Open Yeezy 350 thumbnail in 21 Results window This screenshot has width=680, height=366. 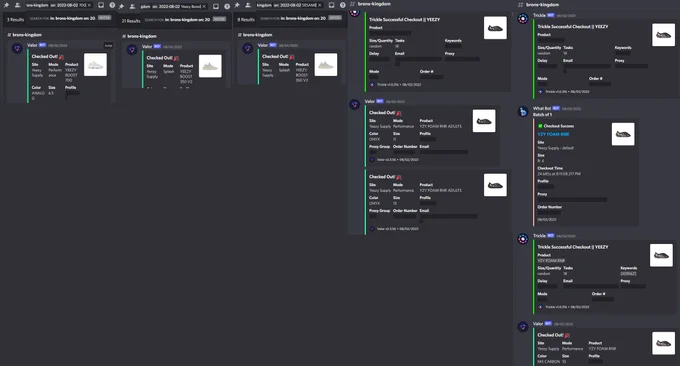click(x=210, y=66)
